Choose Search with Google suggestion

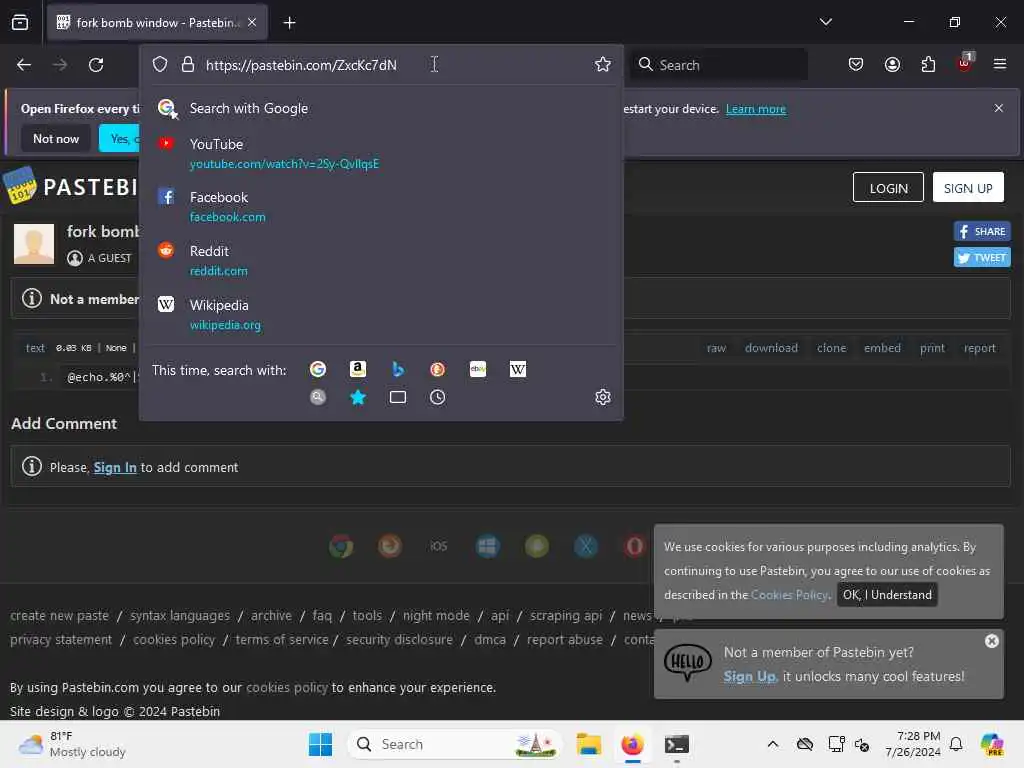381,108
